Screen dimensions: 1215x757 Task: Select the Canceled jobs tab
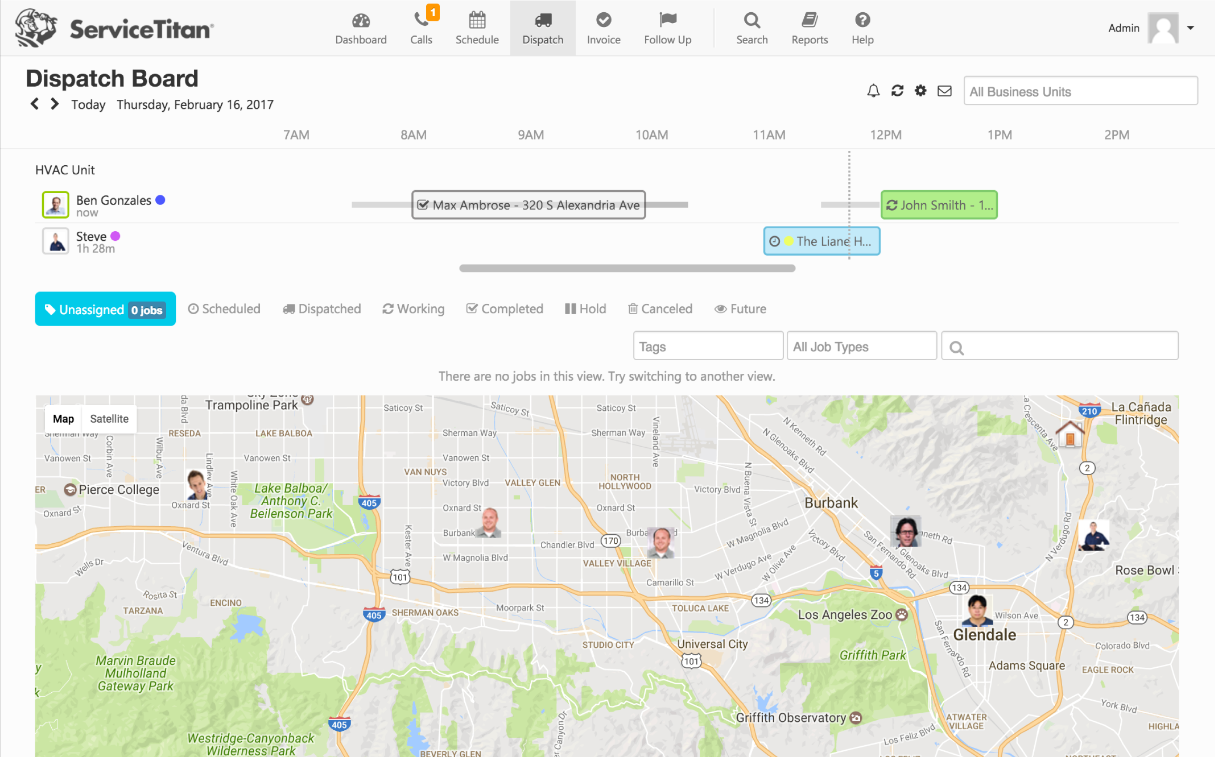(660, 309)
